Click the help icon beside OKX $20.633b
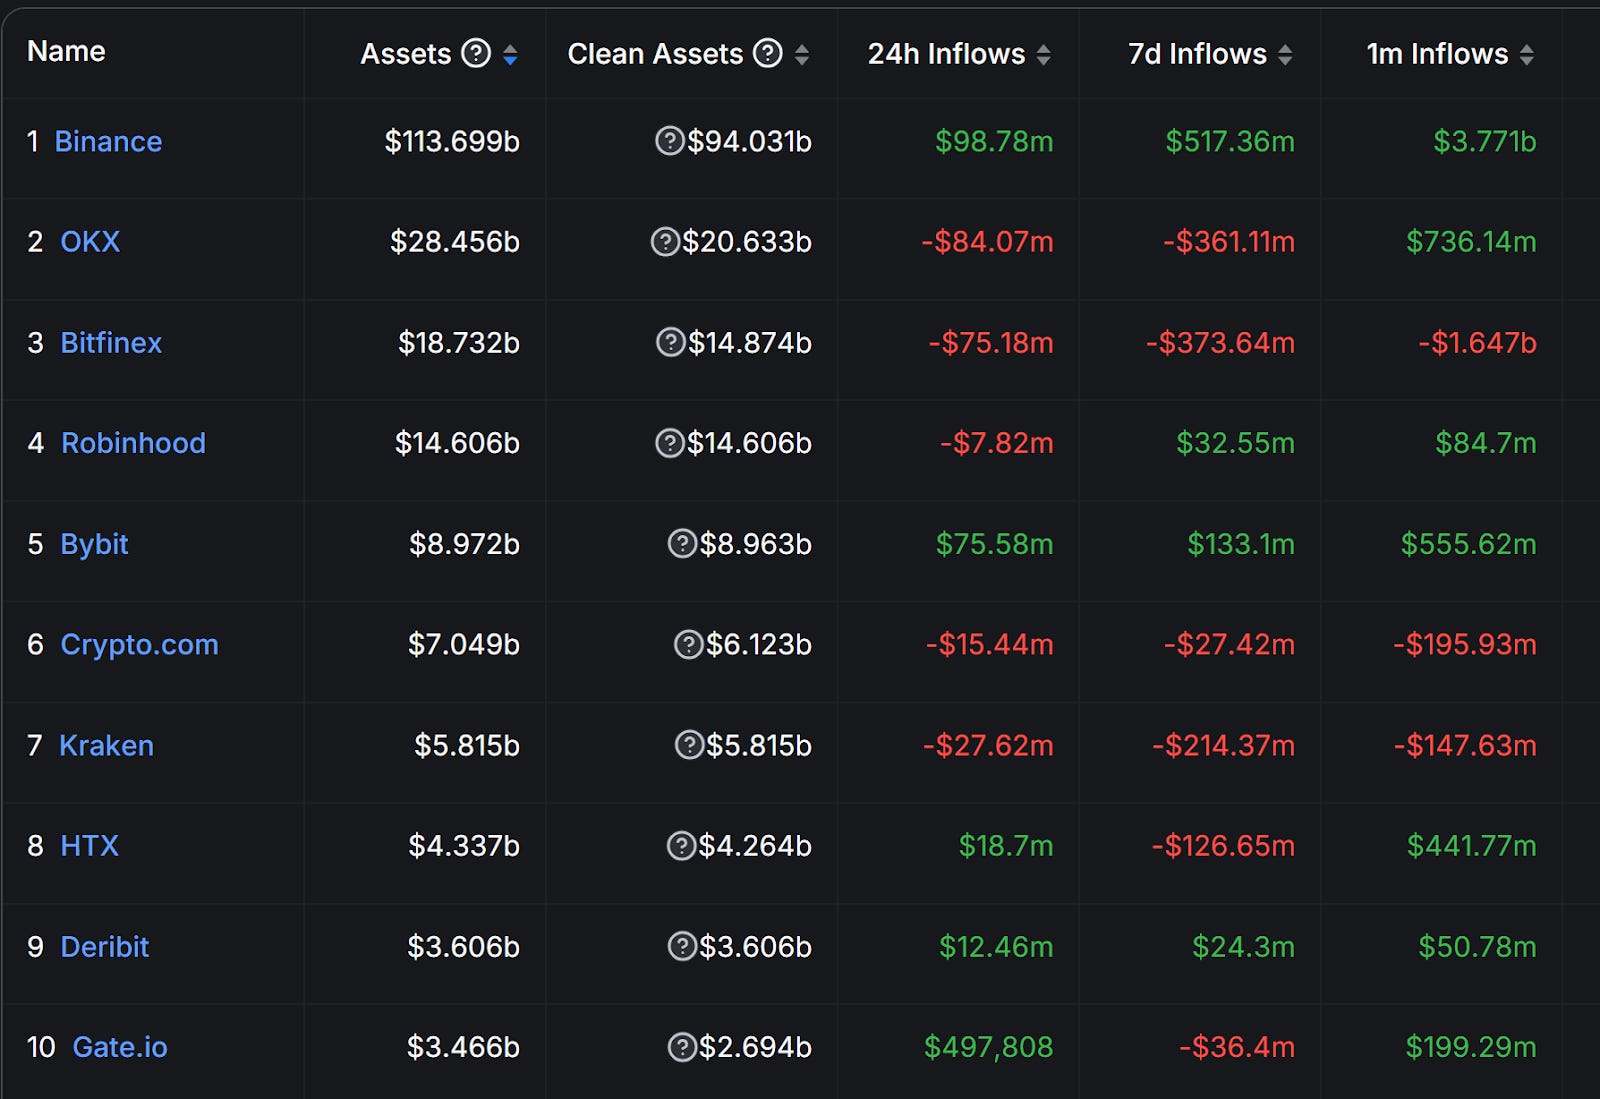This screenshot has height=1099, width=1600. coord(665,241)
